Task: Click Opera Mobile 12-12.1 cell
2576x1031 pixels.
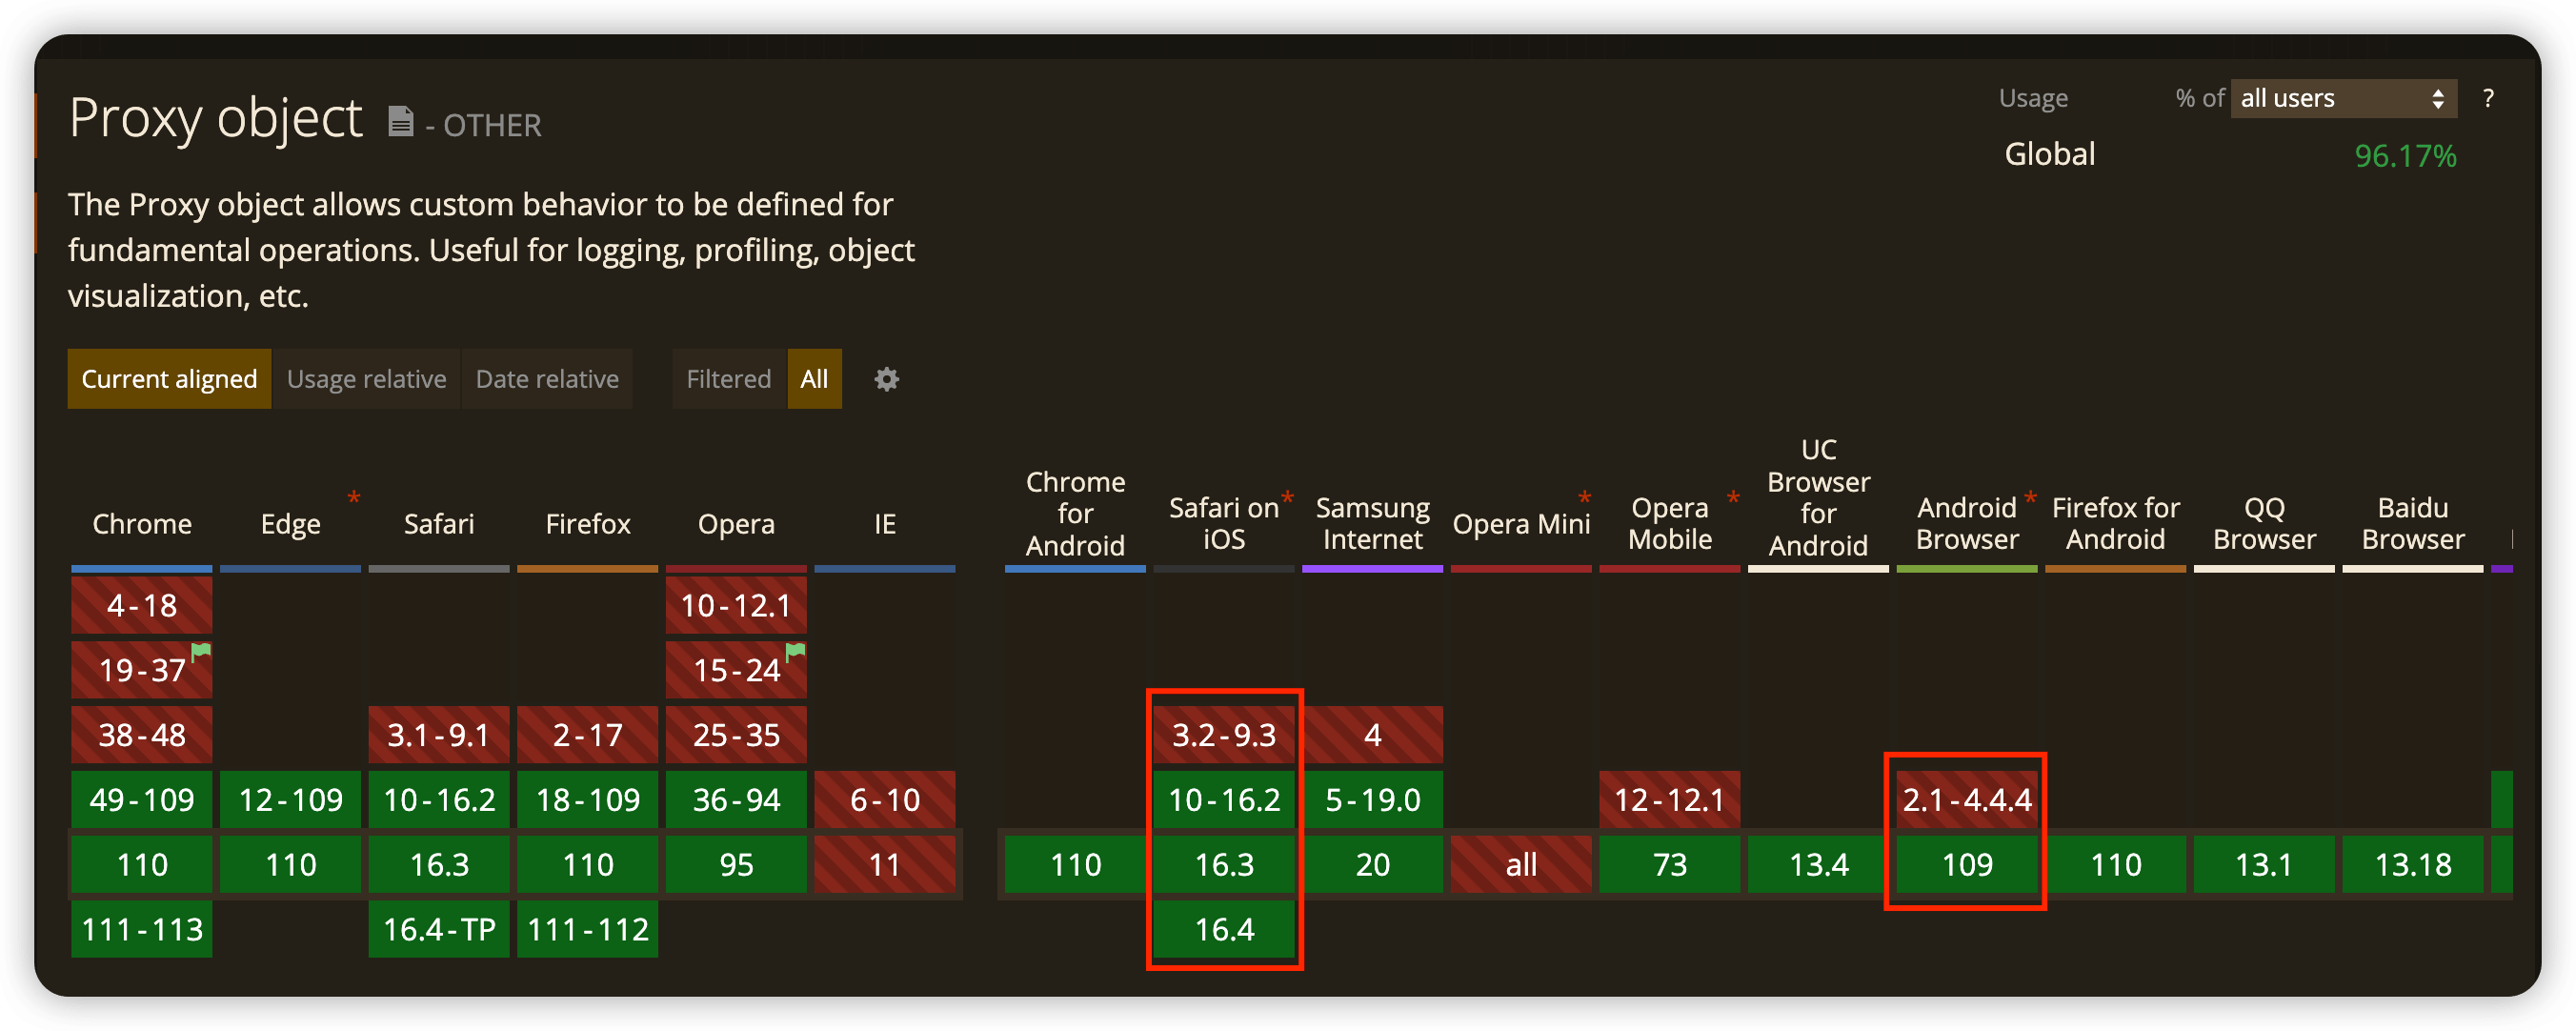Action: coord(1670,800)
